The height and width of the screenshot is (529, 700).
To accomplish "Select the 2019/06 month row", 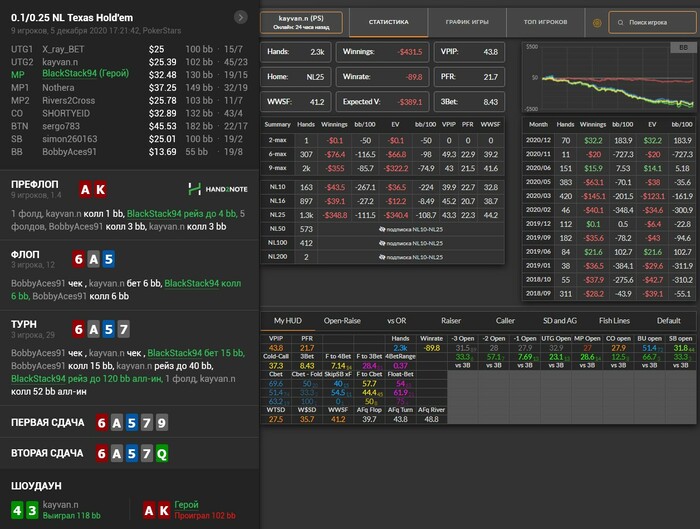I will pyautogui.click(x=609, y=252).
